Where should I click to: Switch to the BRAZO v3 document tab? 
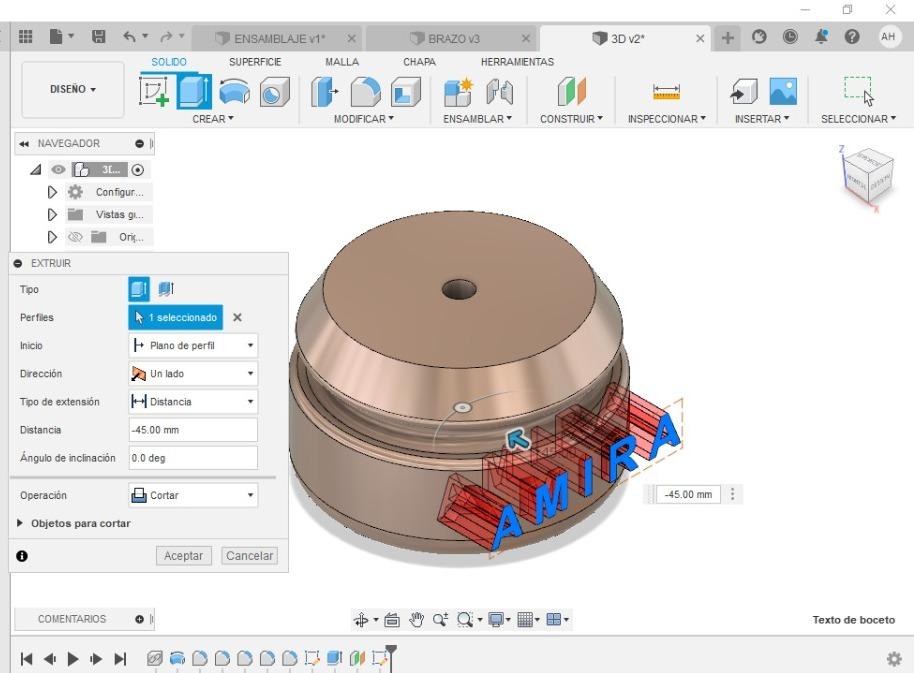[449, 38]
